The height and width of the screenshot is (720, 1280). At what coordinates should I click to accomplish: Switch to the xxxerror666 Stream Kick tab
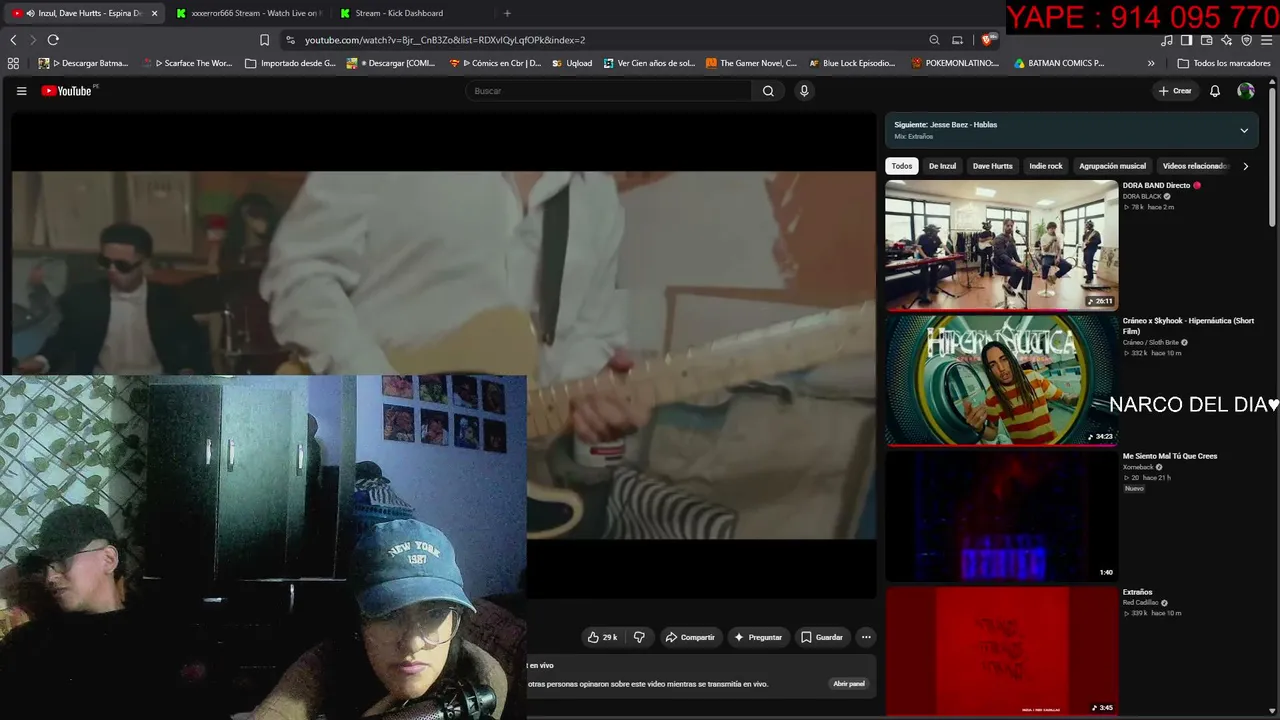pyautogui.click(x=247, y=13)
